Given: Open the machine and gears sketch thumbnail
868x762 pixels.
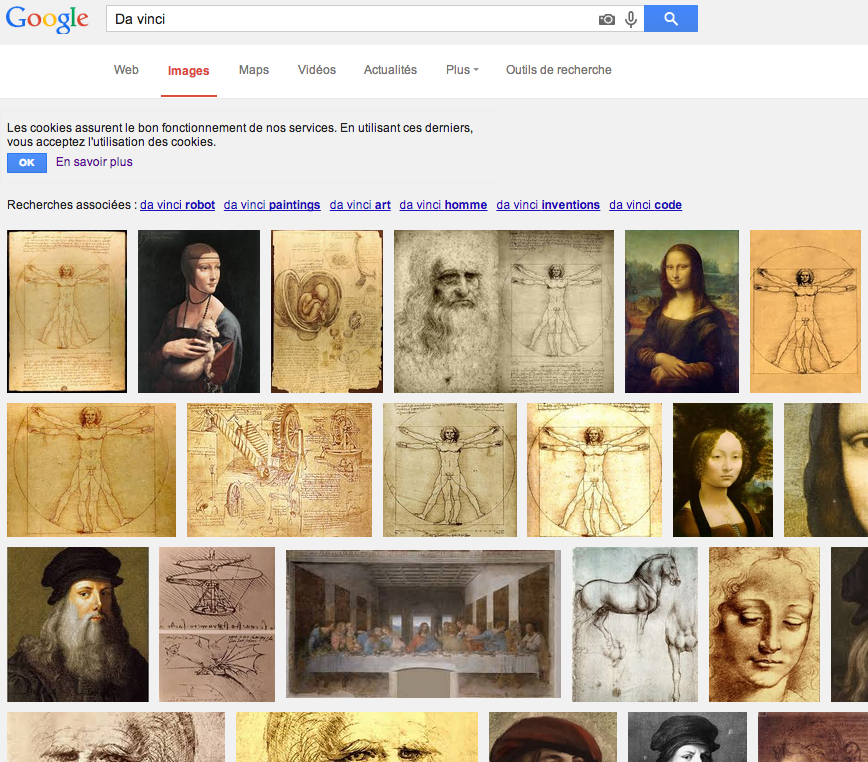Looking at the screenshot, I should tap(280, 470).
